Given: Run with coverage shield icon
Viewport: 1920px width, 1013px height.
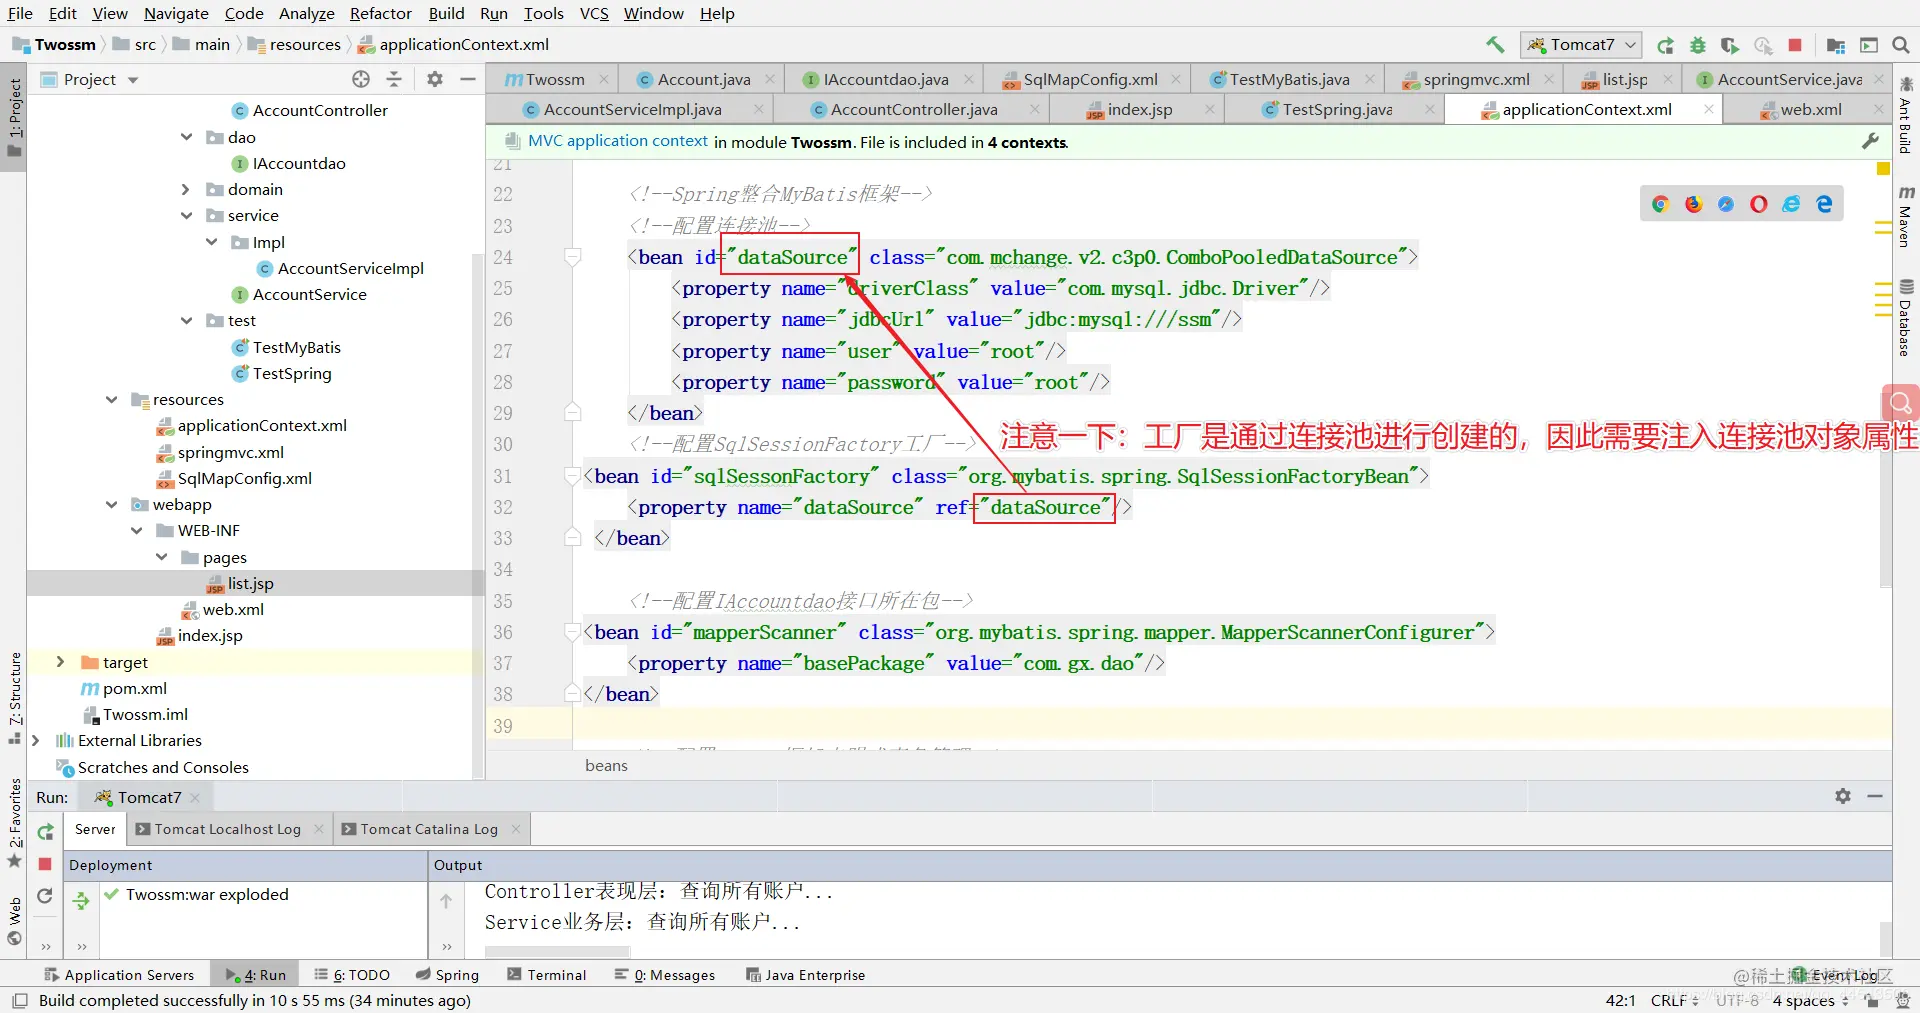Looking at the screenshot, I should click(x=1729, y=45).
